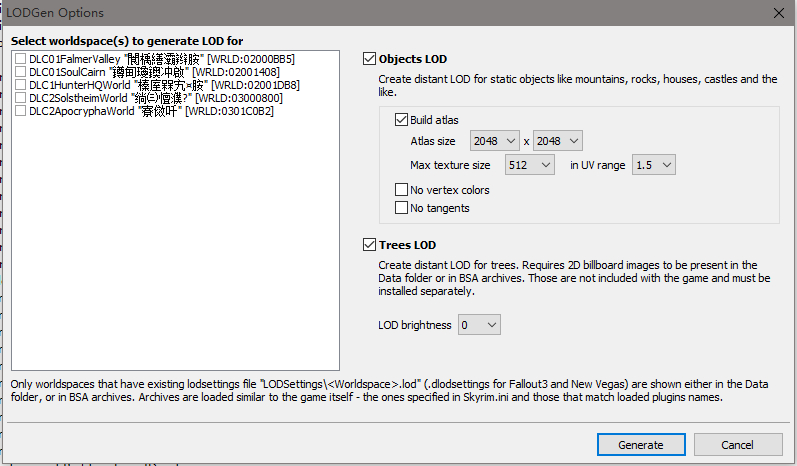Click the 'Atlas size' label

coord(433,141)
